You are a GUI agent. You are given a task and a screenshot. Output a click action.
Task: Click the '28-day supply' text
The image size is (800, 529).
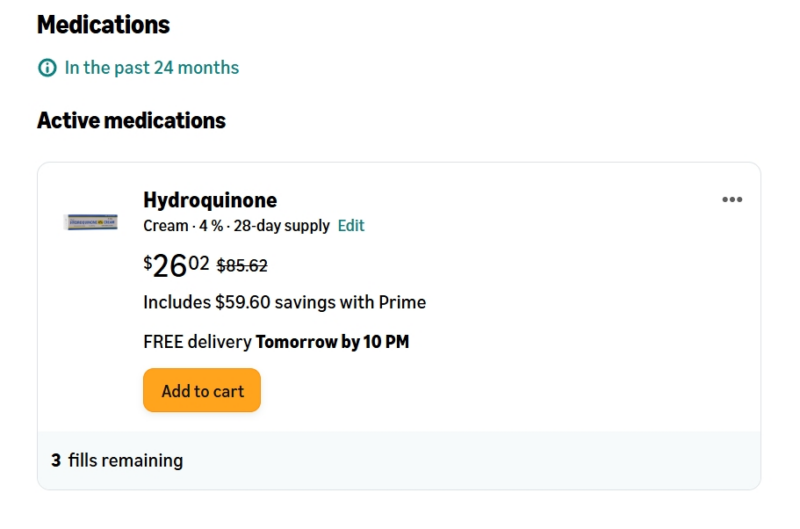(281, 226)
